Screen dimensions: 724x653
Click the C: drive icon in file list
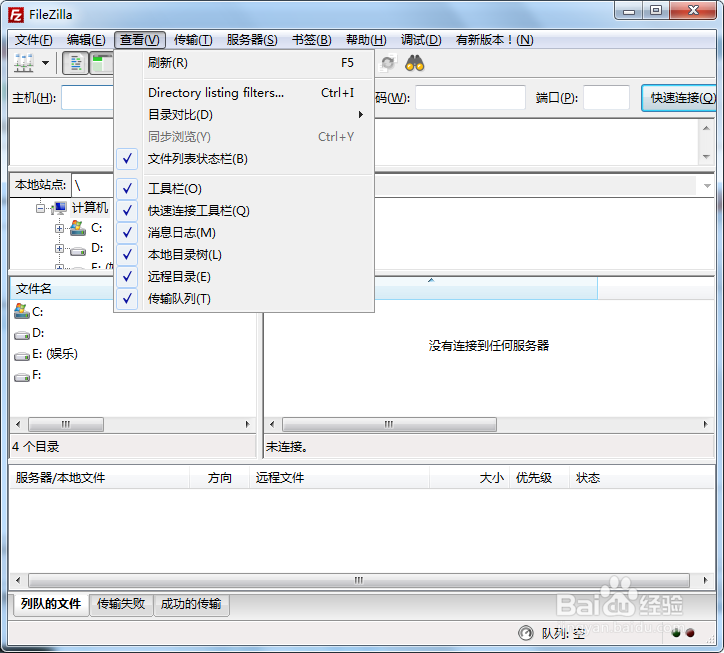[x=22, y=311]
